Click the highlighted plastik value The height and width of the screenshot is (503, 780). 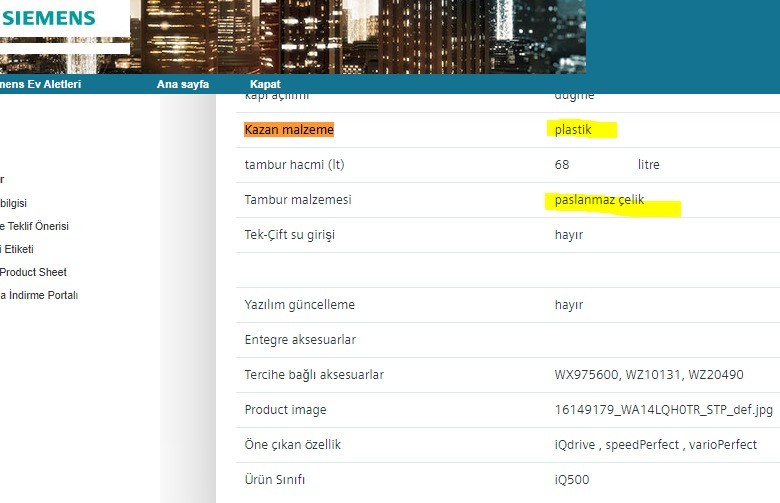[573, 129]
